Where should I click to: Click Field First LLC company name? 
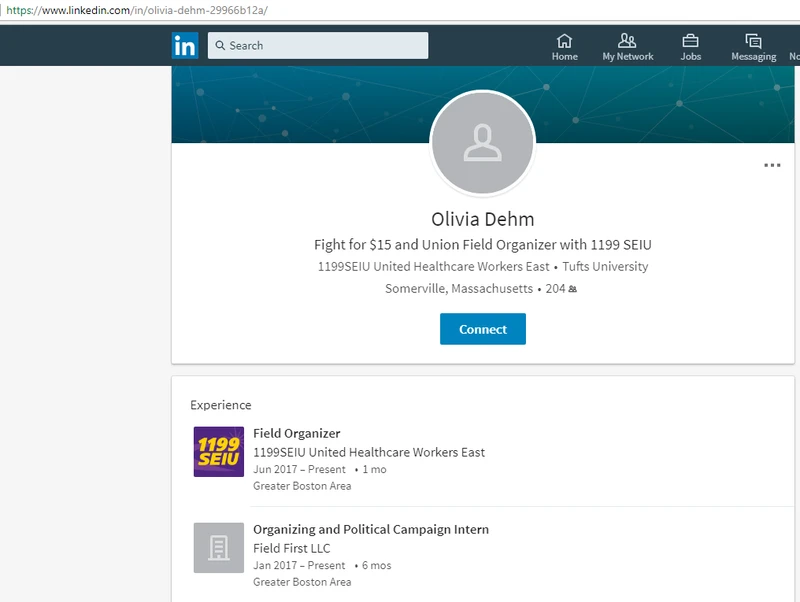(292, 548)
